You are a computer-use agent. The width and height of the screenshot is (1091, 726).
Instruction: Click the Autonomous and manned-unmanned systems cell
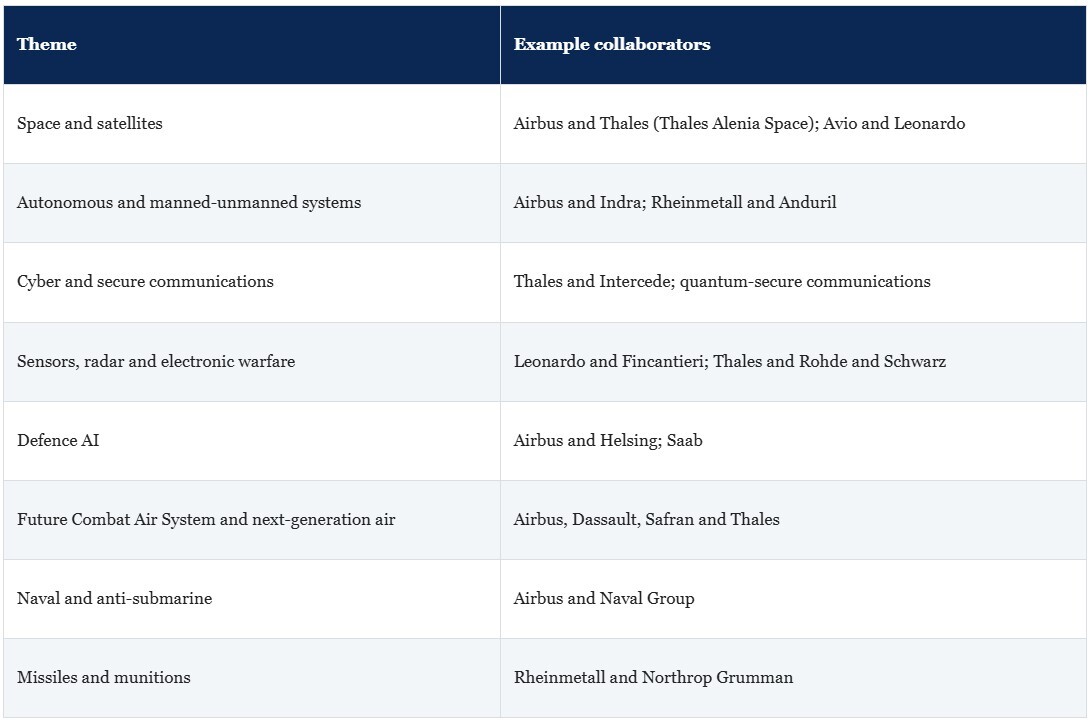coord(252,203)
